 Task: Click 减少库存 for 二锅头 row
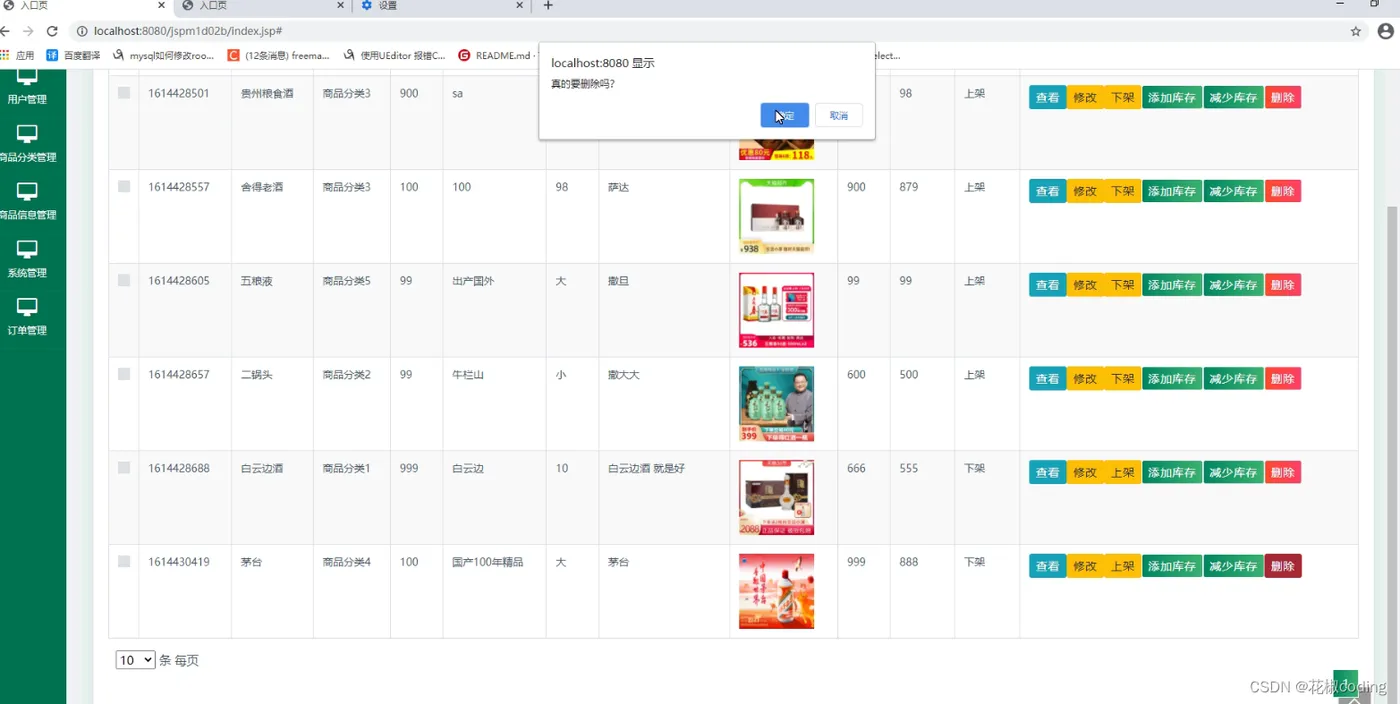tap(1233, 379)
